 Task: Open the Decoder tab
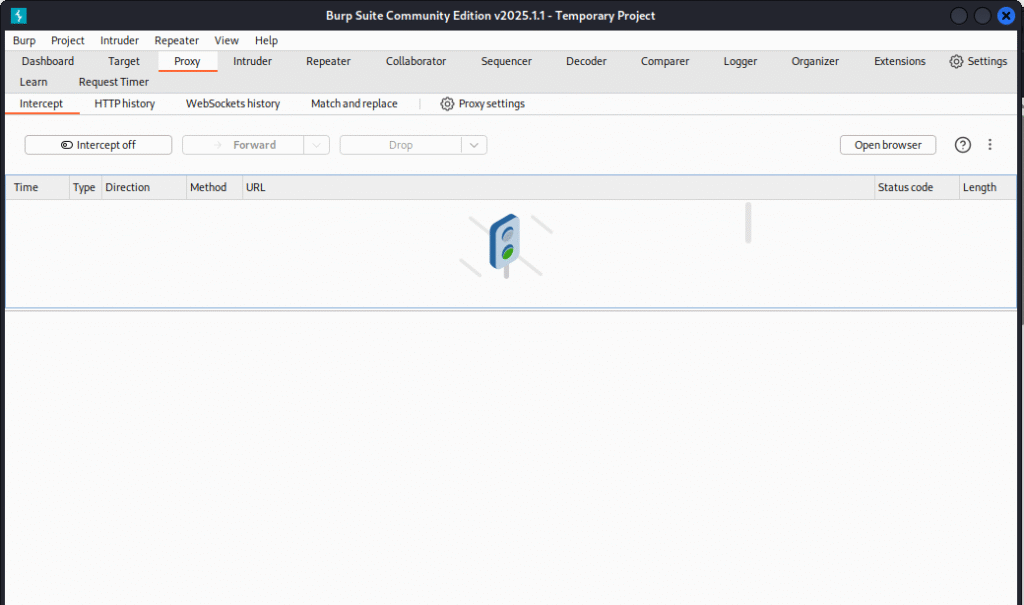click(x=586, y=61)
